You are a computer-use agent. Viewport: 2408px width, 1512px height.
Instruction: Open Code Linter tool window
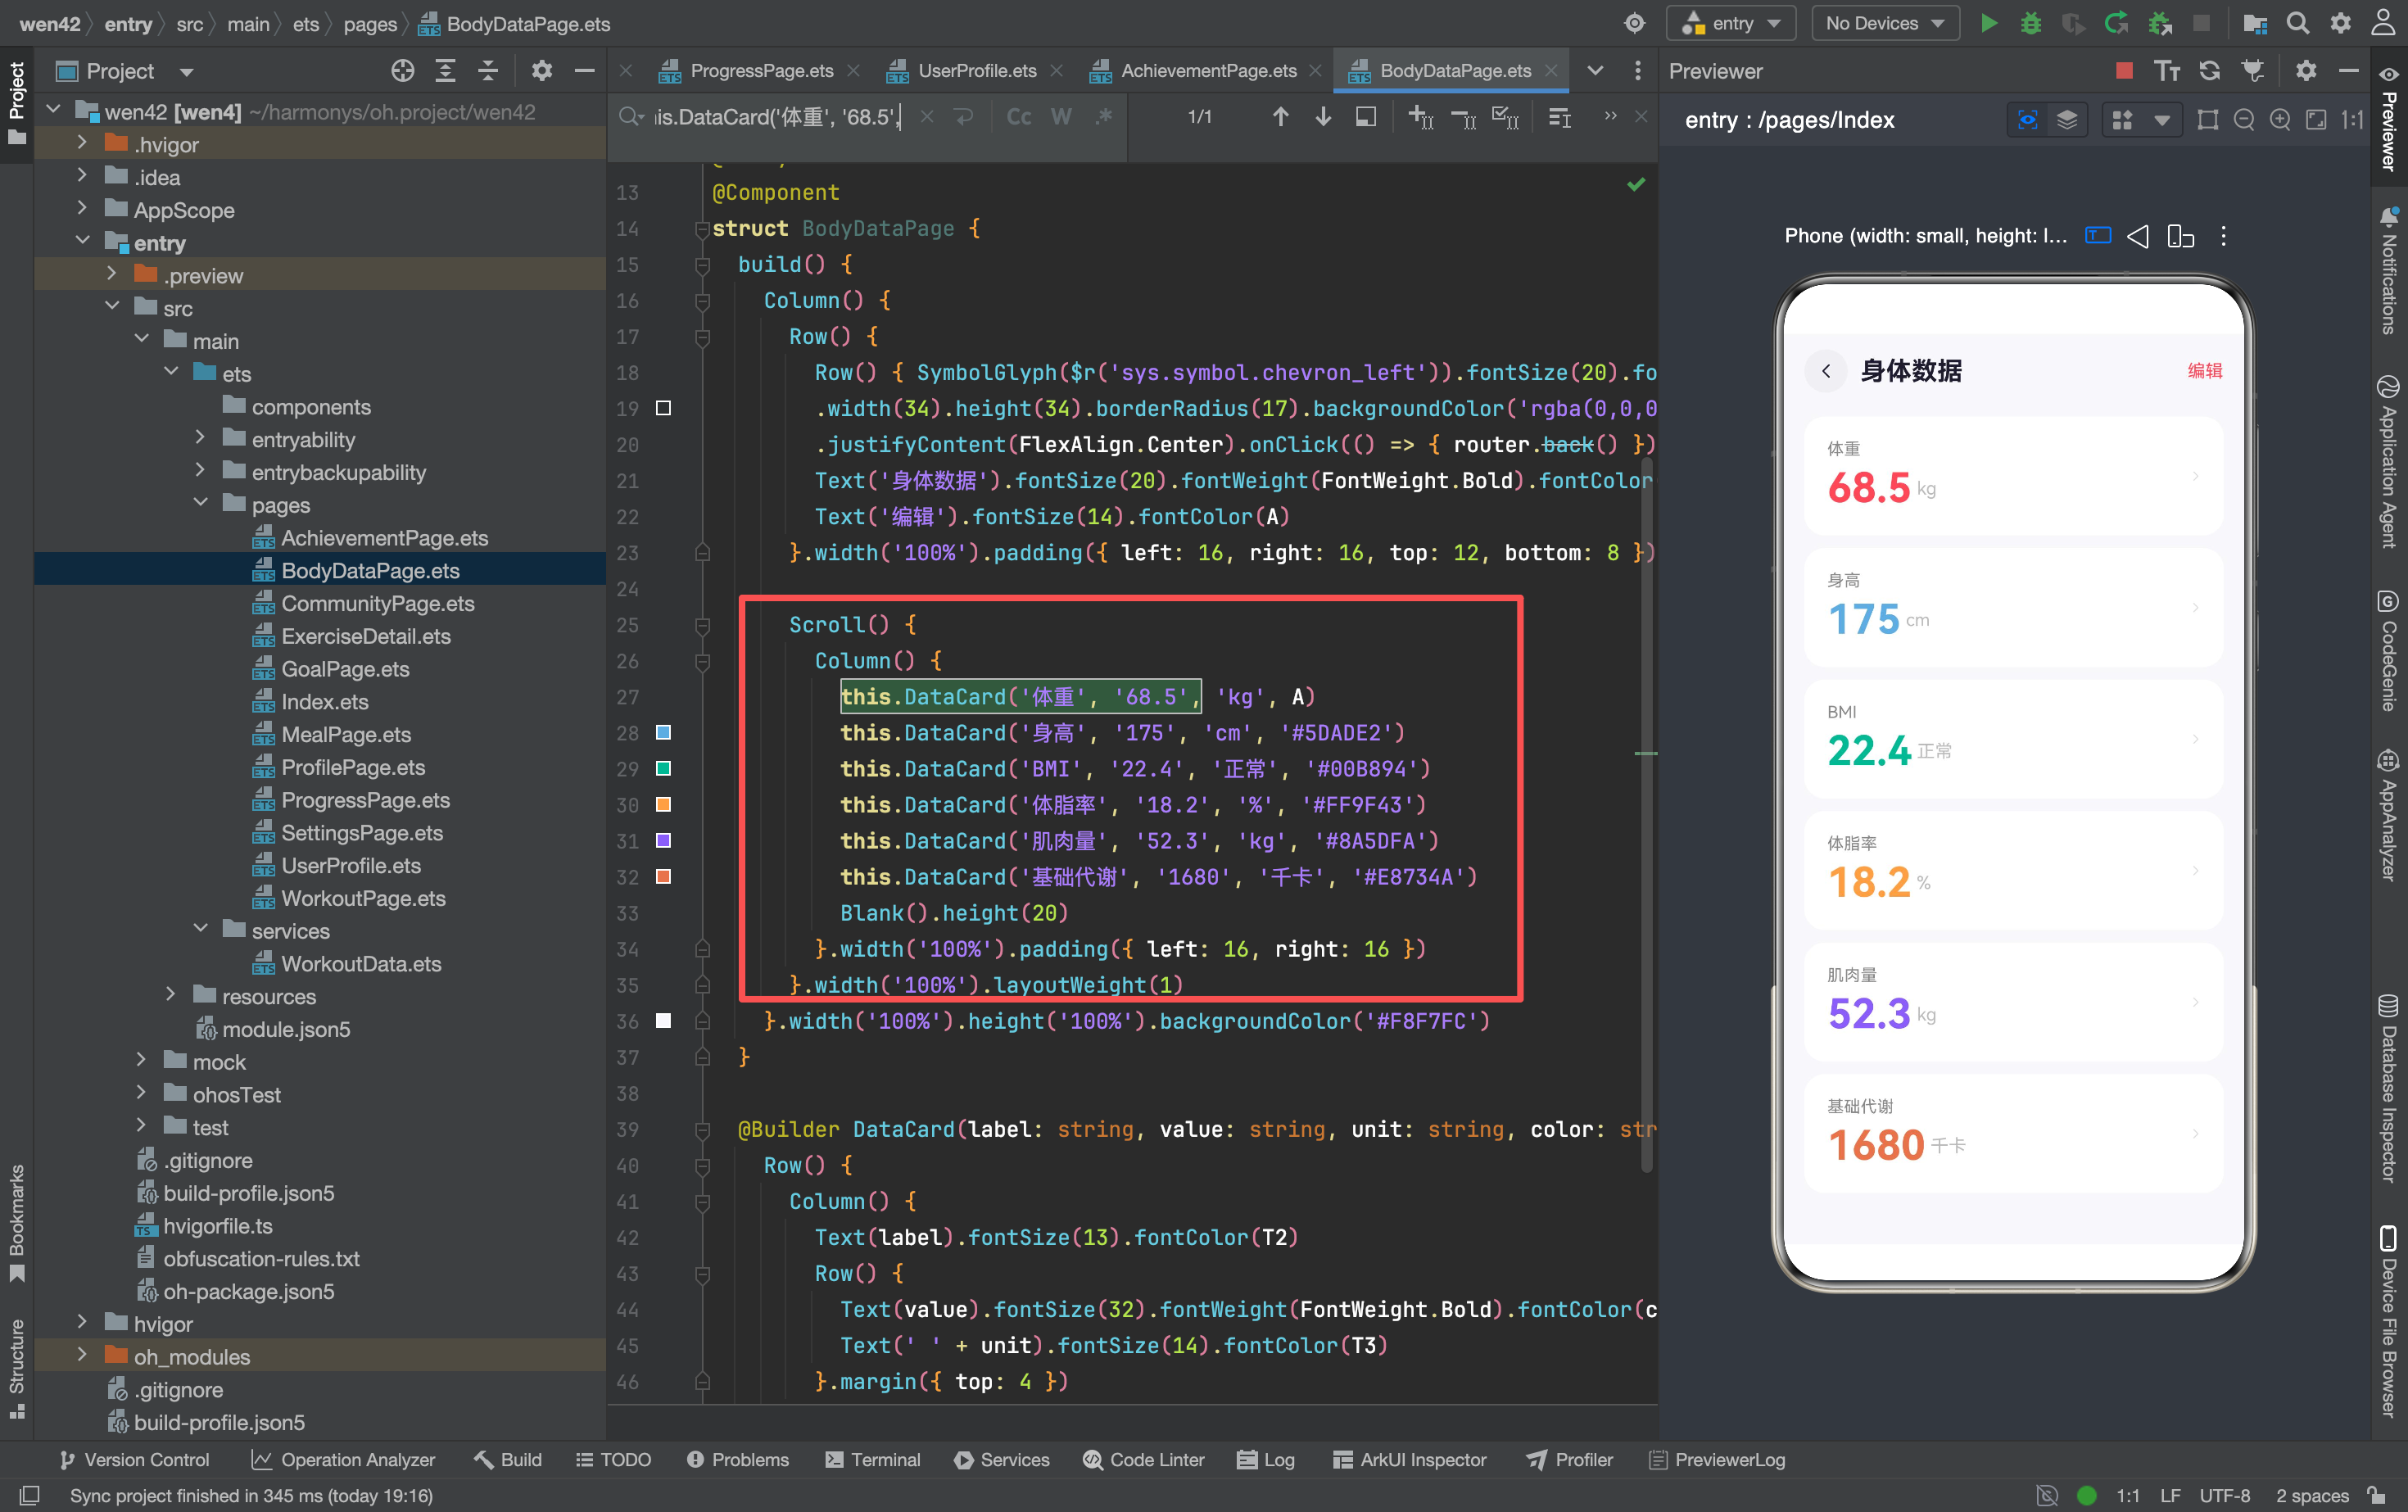pyautogui.click(x=1144, y=1459)
